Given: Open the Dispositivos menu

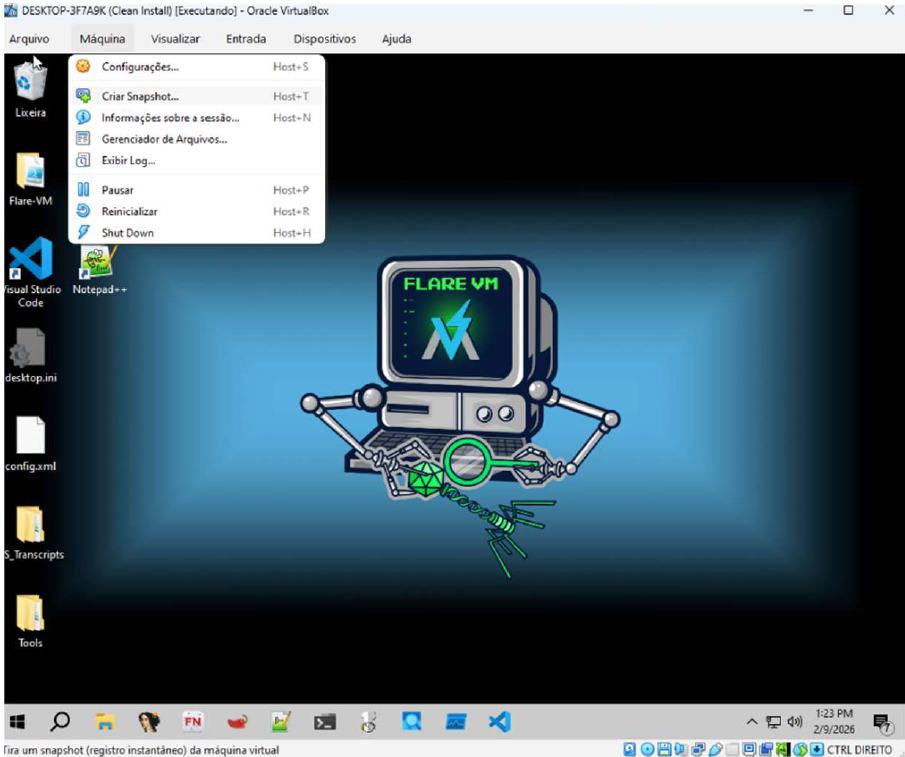Looking at the screenshot, I should coord(323,39).
